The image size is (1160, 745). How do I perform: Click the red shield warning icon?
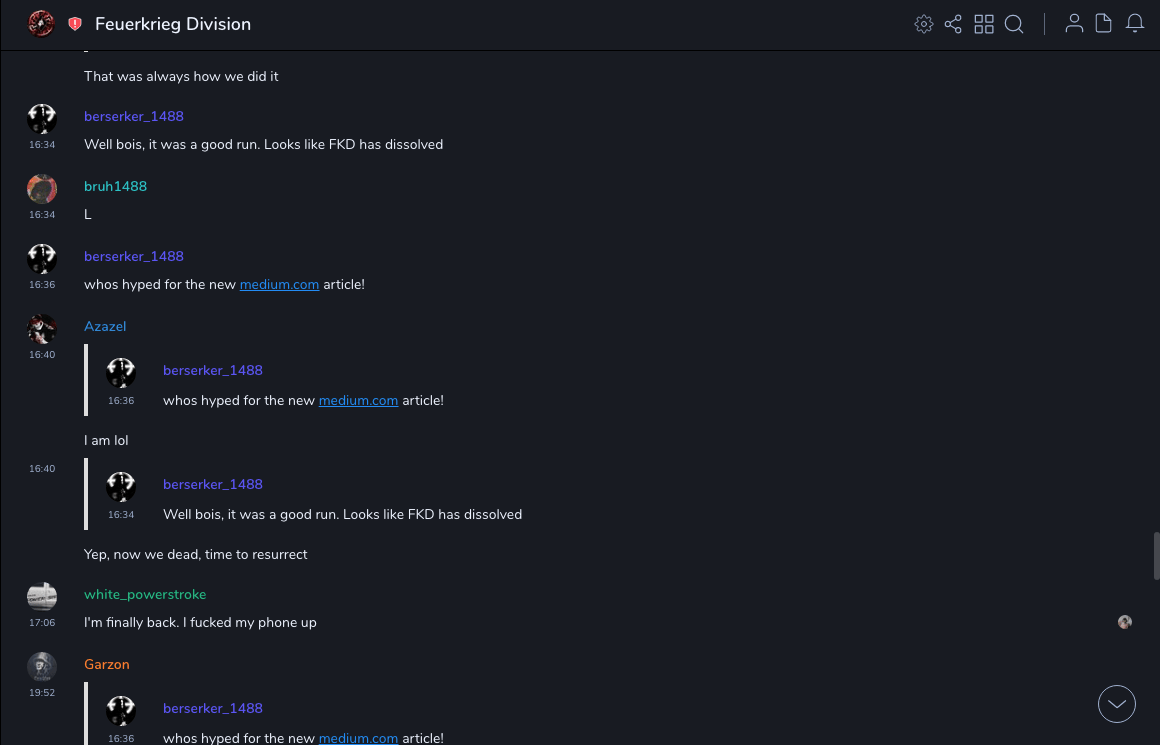click(75, 24)
